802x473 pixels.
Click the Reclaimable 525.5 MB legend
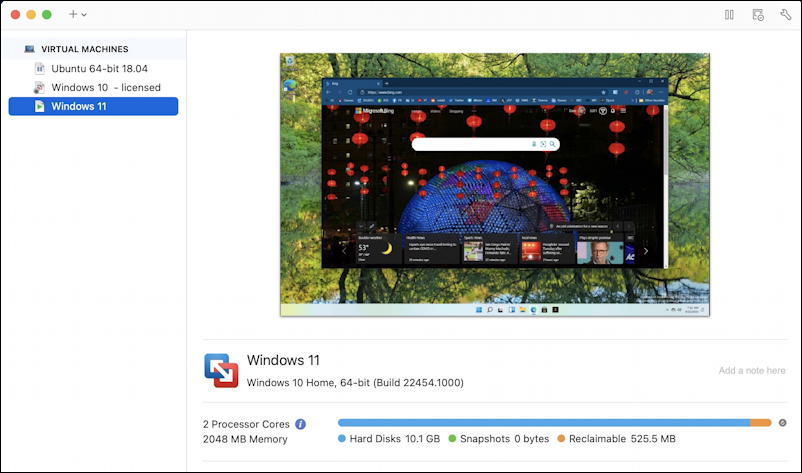click(x=616, y=439)
